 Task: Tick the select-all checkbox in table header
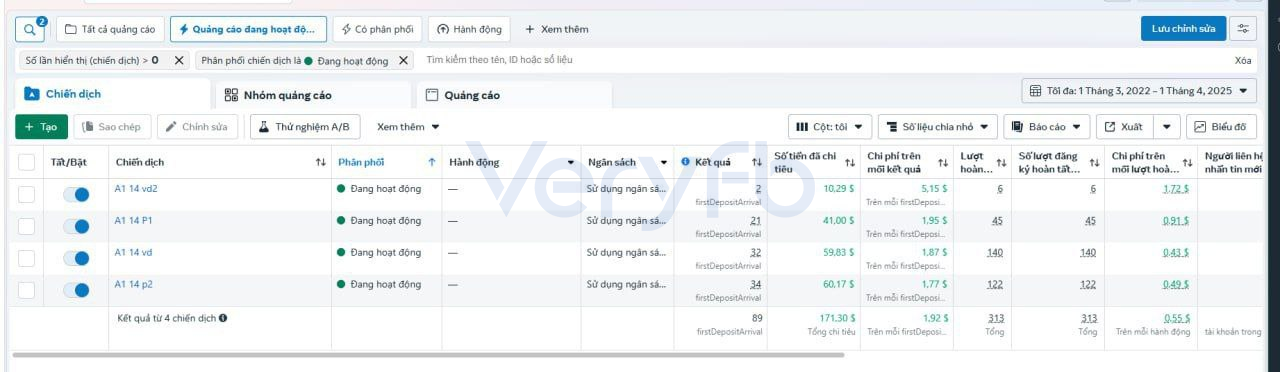[x=26, y=162]
